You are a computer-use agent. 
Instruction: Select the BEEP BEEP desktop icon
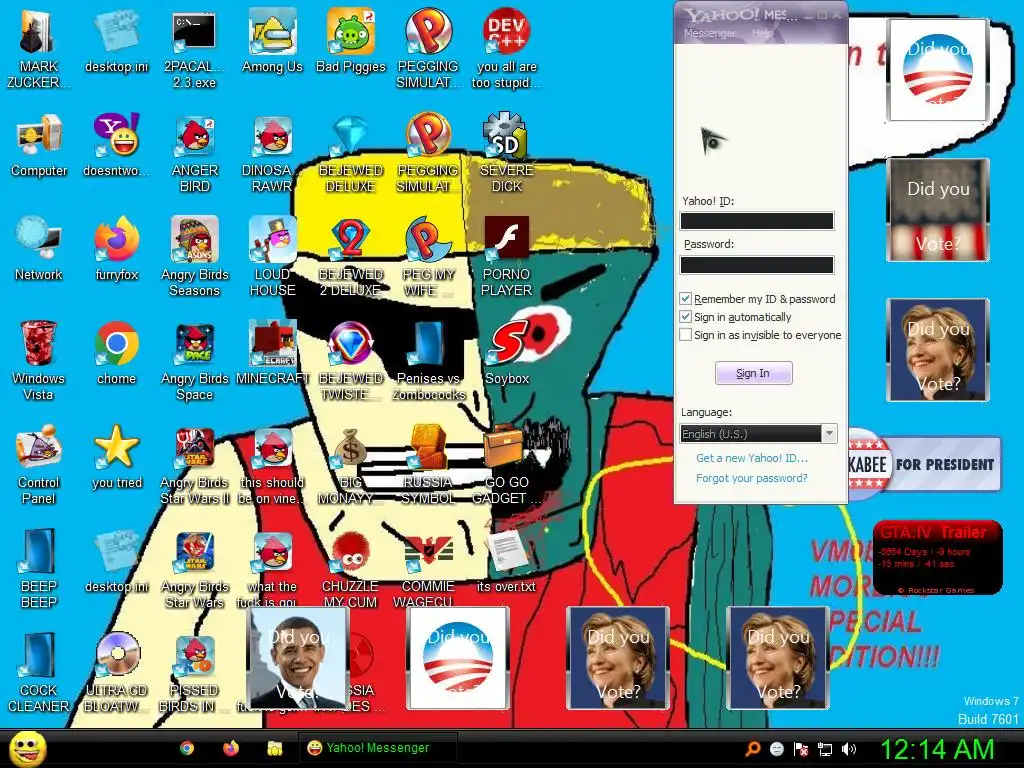tap(39, 569)
